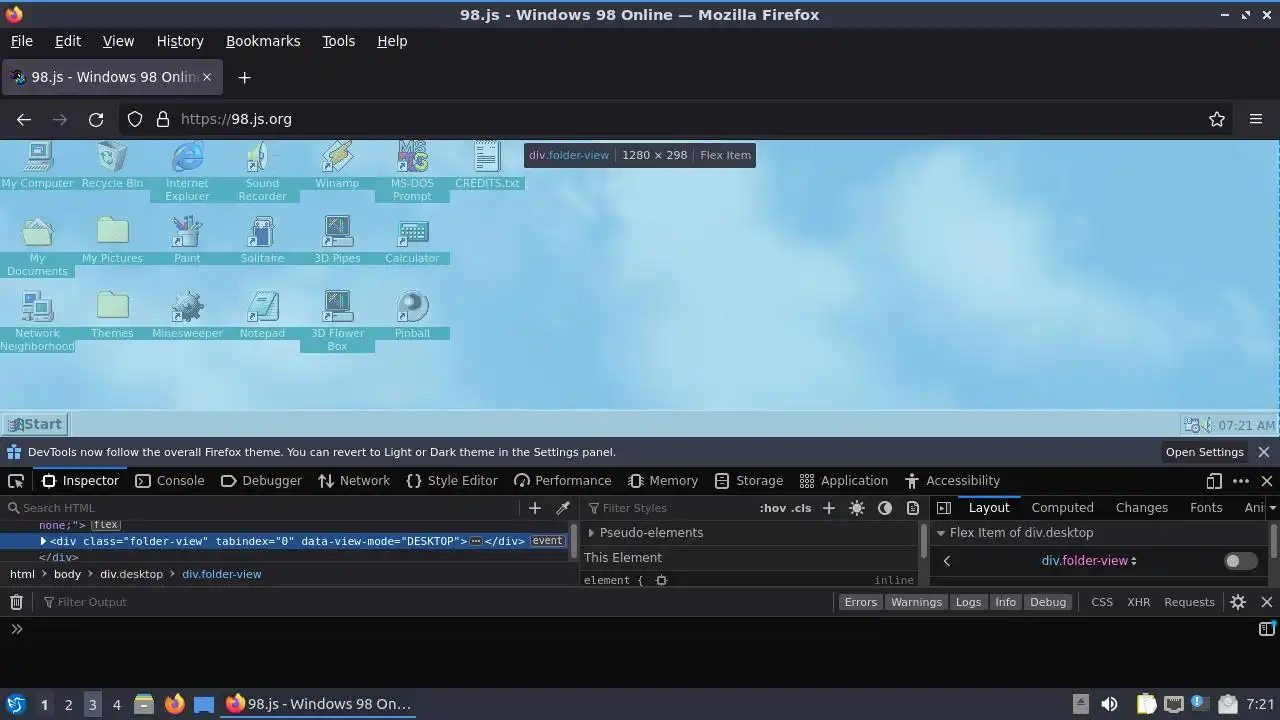Click div.desktop in the breadcrumb
Viewport: 1280px width, 720px height.
click(131, 574)
